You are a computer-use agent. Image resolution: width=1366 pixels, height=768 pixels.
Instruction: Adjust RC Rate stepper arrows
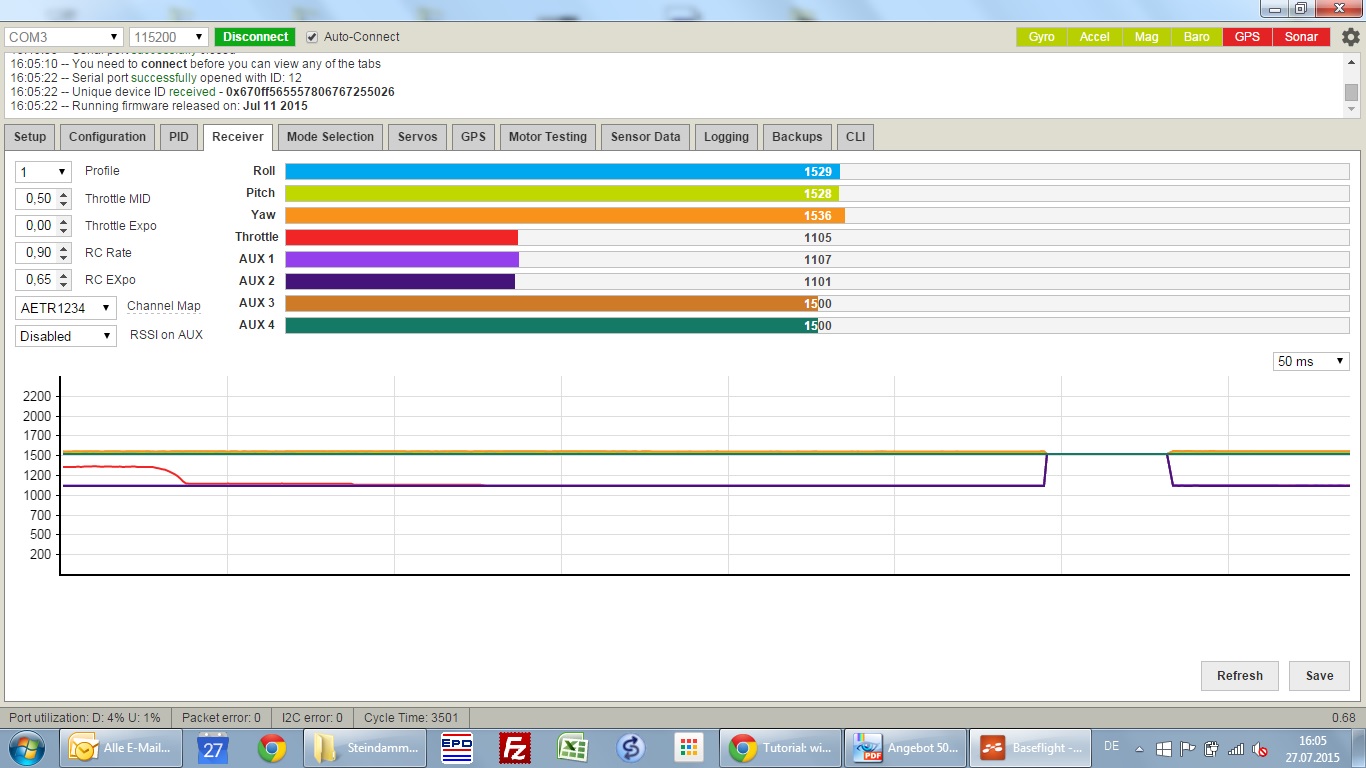(65, 253)
